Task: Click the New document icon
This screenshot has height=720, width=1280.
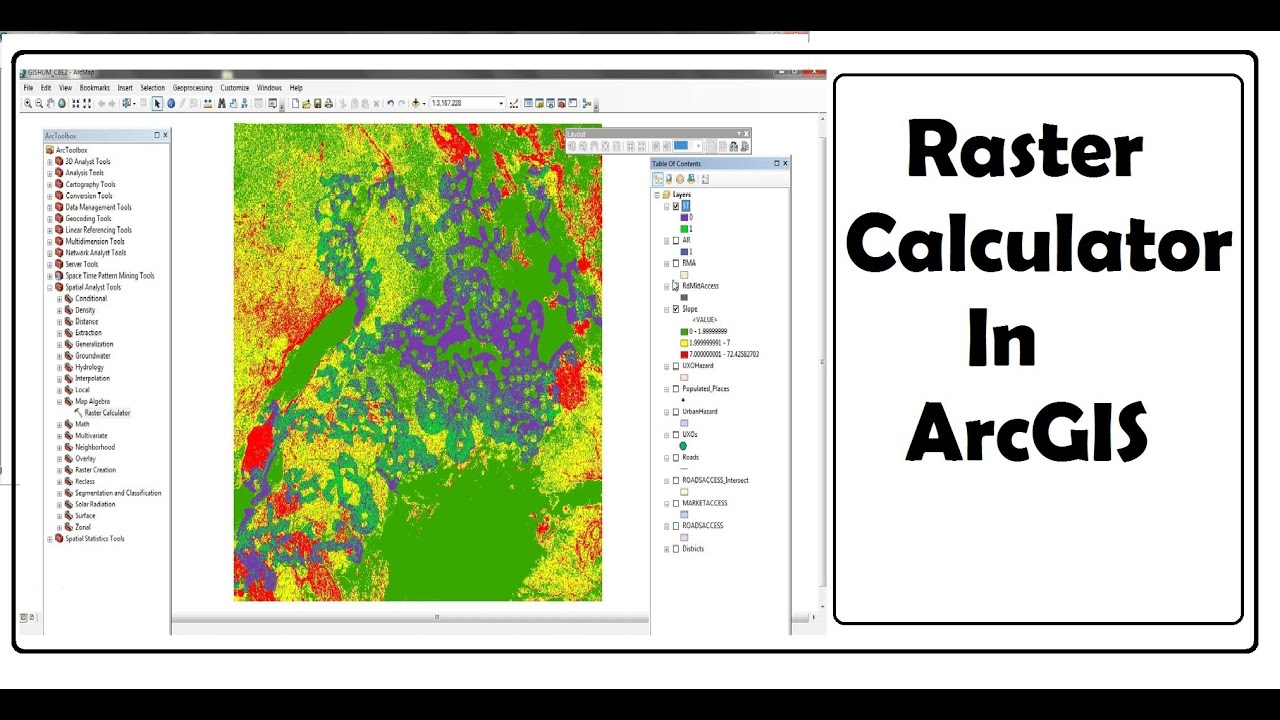Action: pos(295,103)
